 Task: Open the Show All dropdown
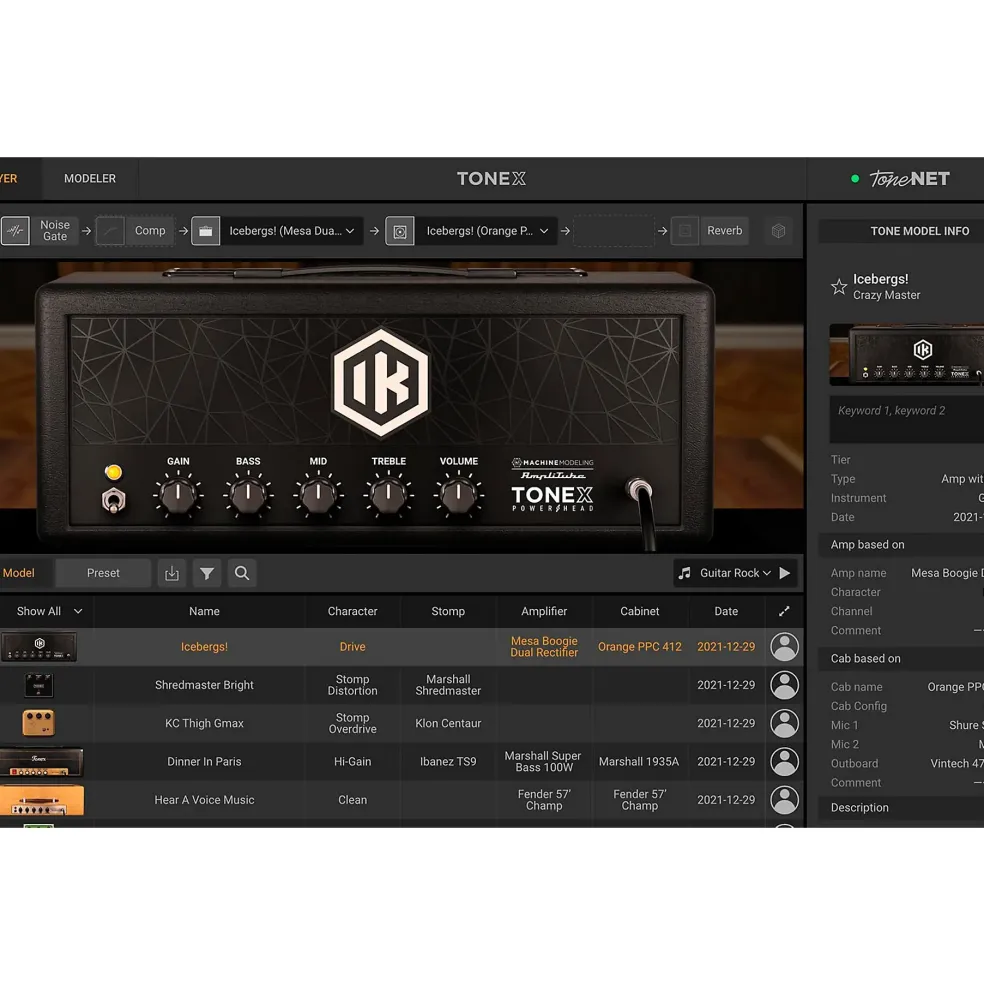tap(48, 611)
